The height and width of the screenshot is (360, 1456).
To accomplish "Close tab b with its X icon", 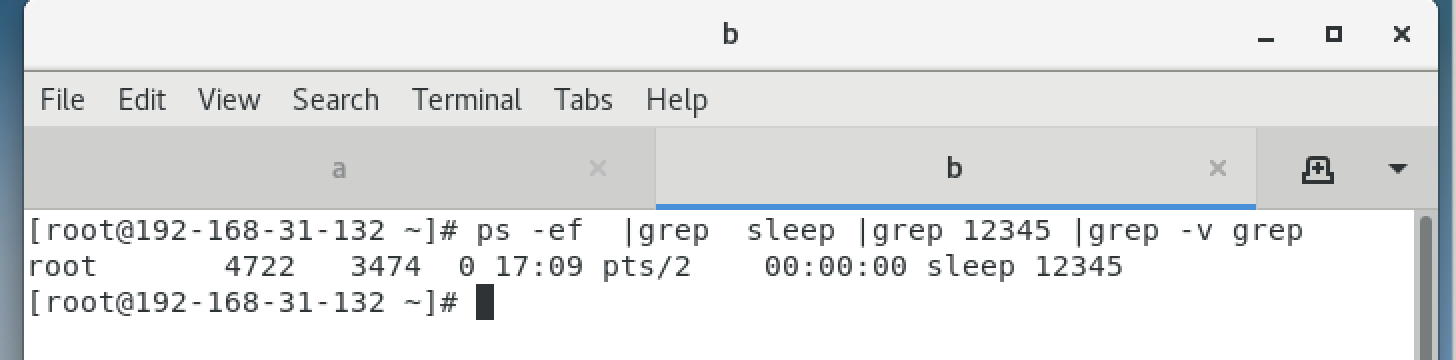I will pyautogui.click(x=1218, y=168).
